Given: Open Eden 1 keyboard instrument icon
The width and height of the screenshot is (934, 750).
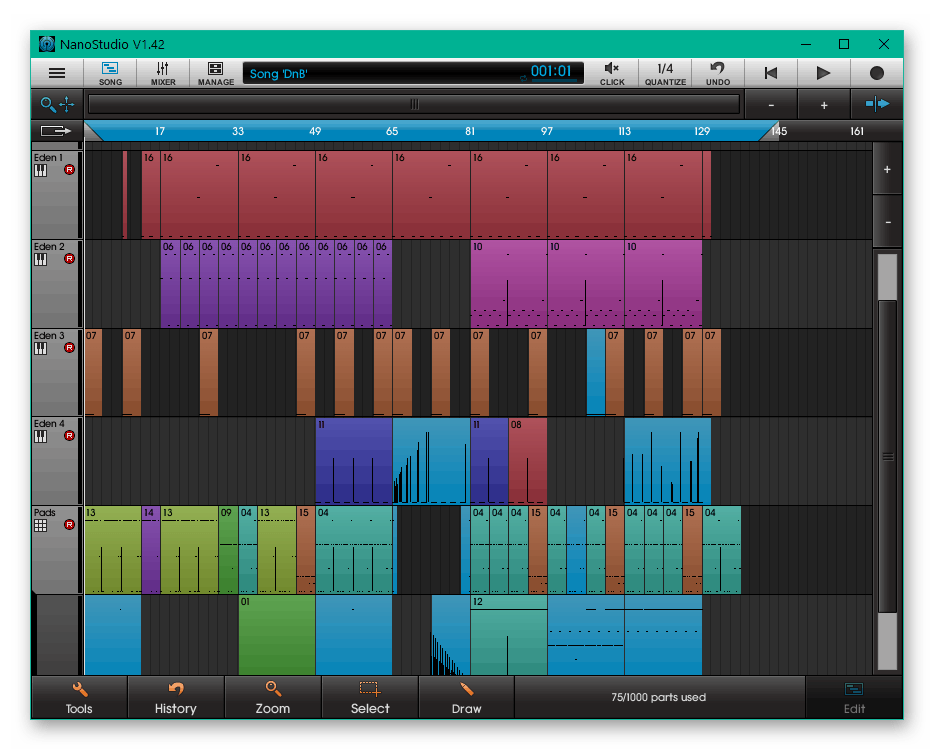Looking at the screenshot, I should tap(41, 171).
